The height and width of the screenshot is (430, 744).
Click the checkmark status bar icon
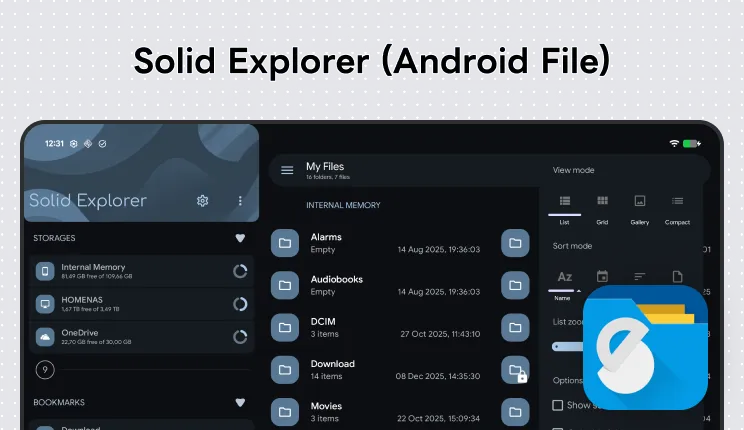[102, 143]
